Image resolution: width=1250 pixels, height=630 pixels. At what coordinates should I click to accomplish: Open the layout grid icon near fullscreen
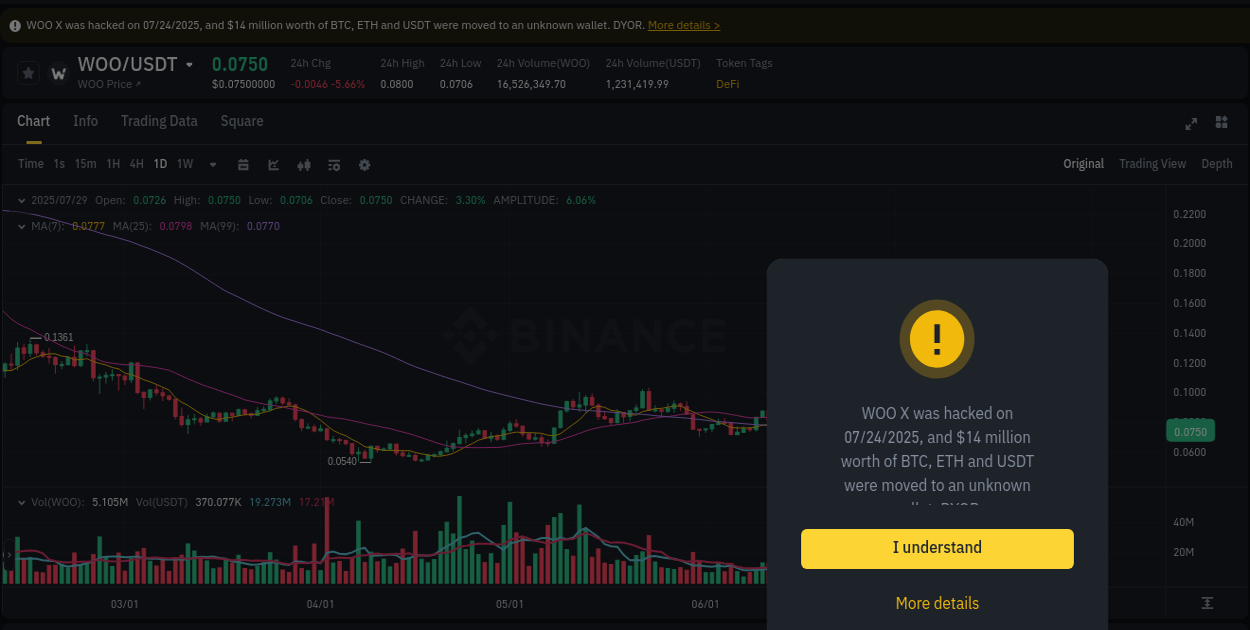(1221, 123)
